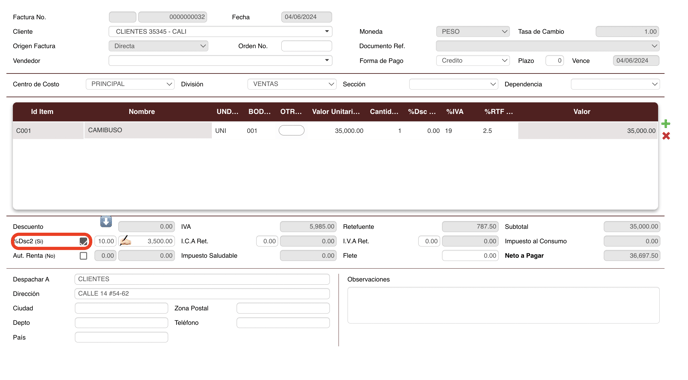
Task: Click the Aut. Renta percentage field
Action: coord(105,256)
